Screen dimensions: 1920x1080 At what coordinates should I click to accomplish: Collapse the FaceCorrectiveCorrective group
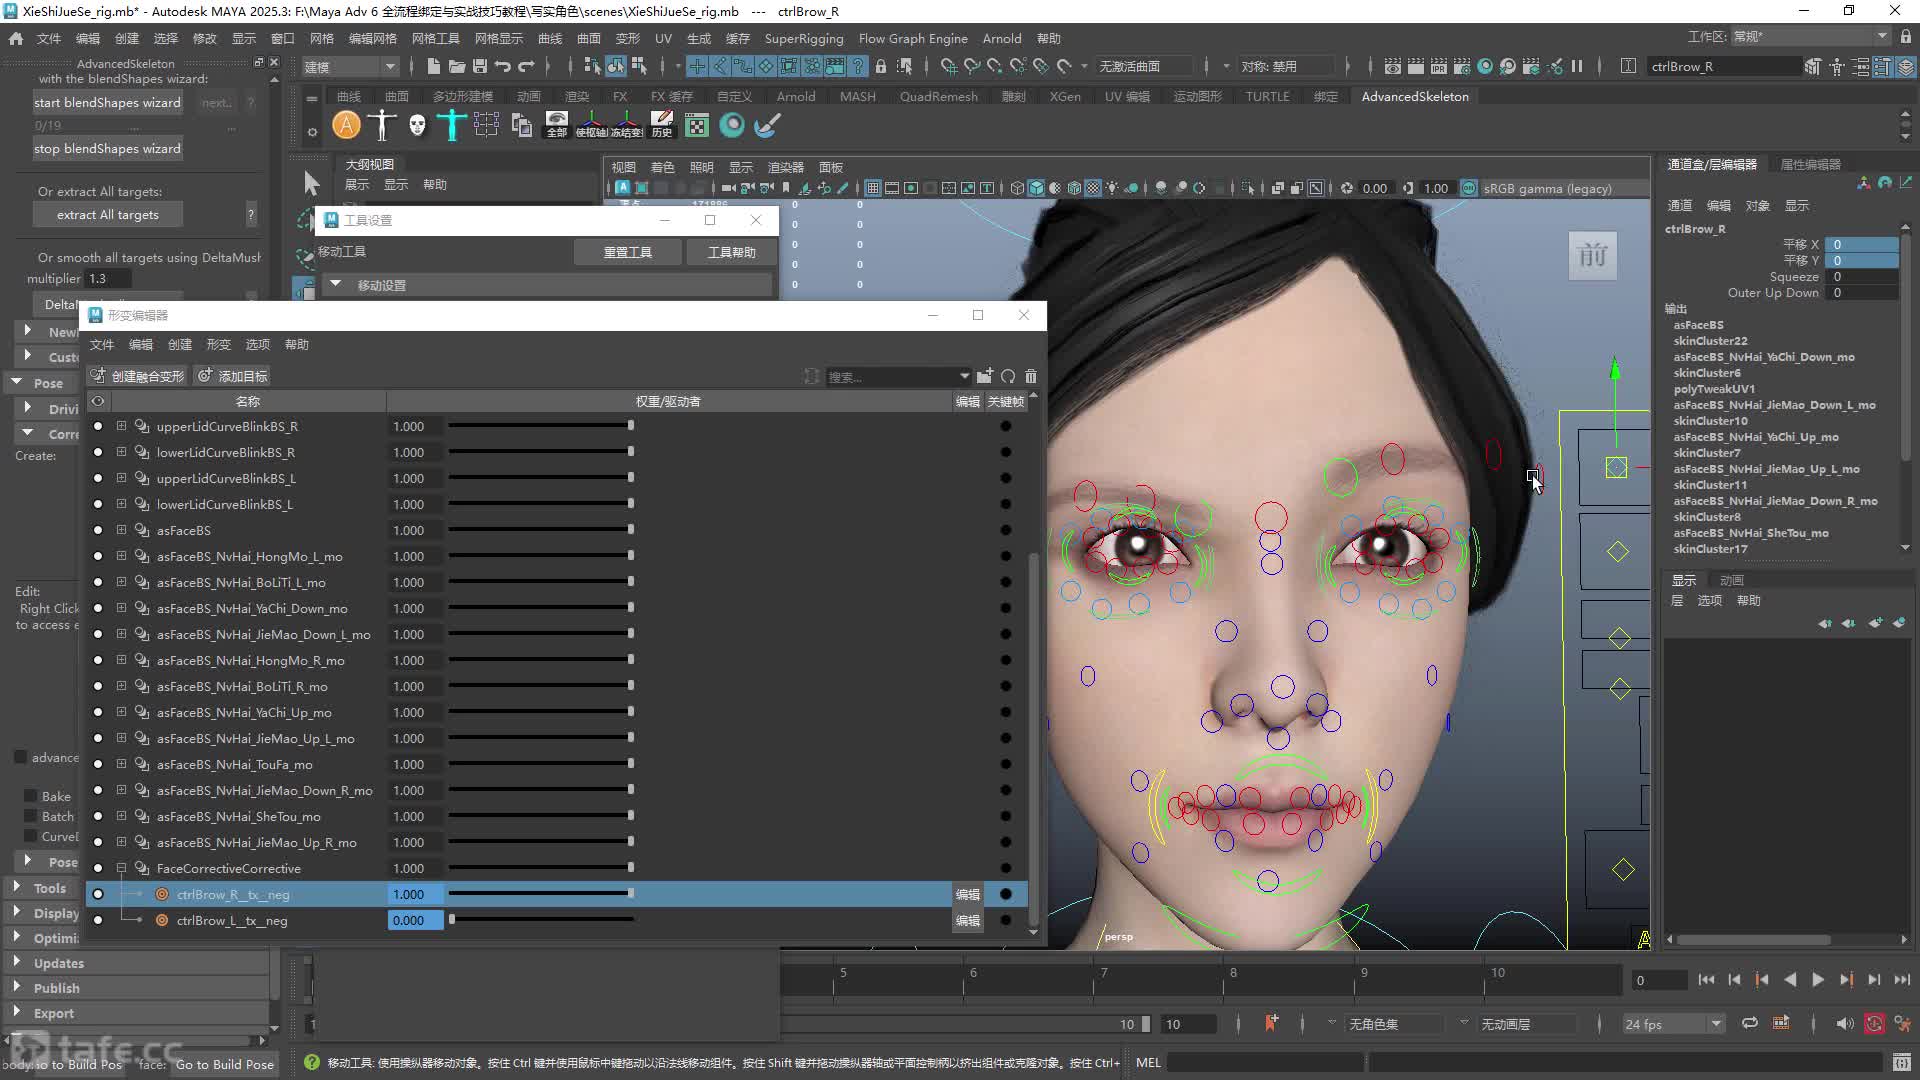(121, 868)
